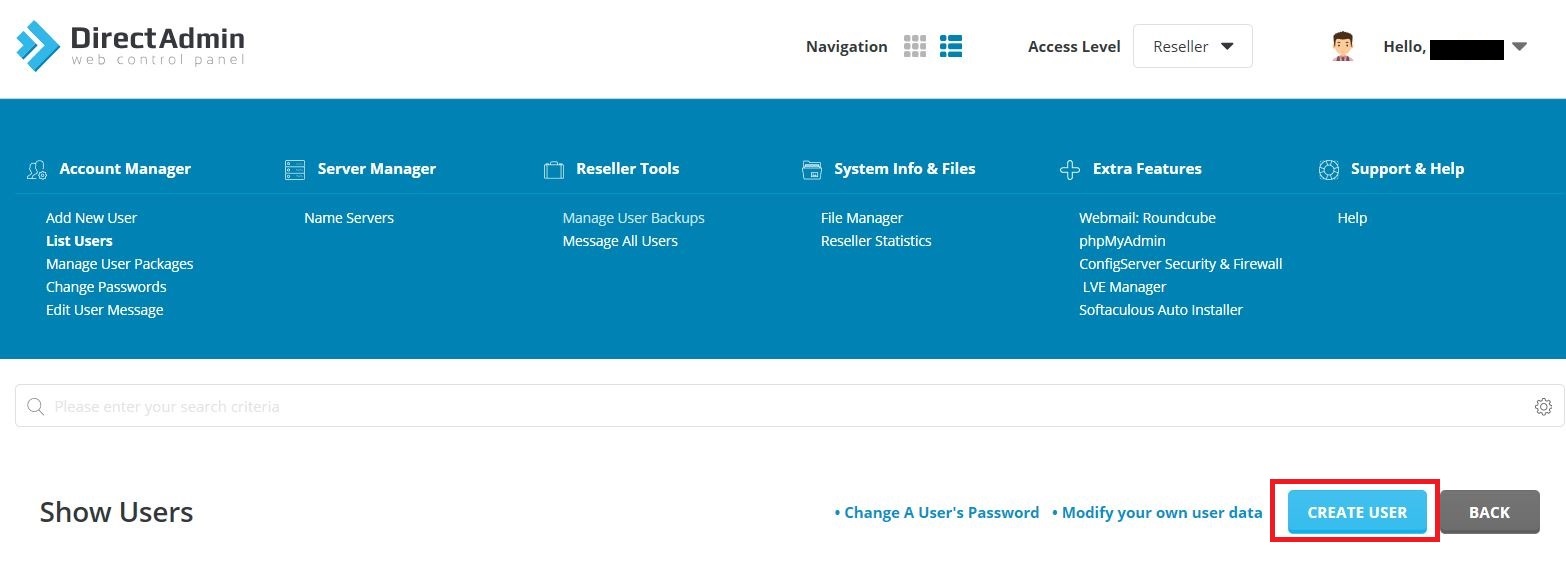Open LVE Manager

click(1125, 287)
